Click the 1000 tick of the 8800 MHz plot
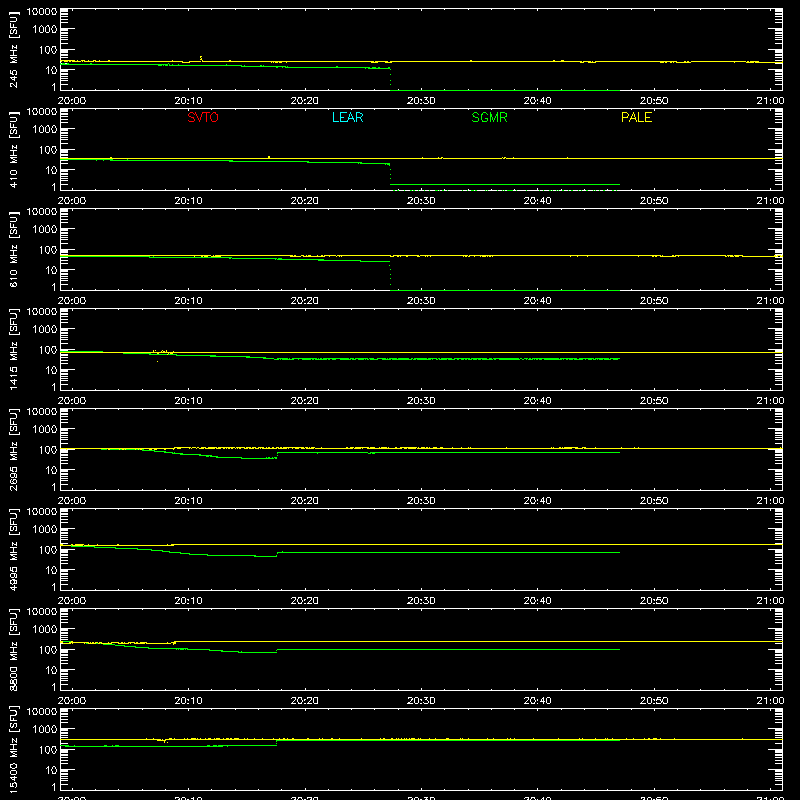The height and width of the screenshot is (800, 800). click(45, 629)
